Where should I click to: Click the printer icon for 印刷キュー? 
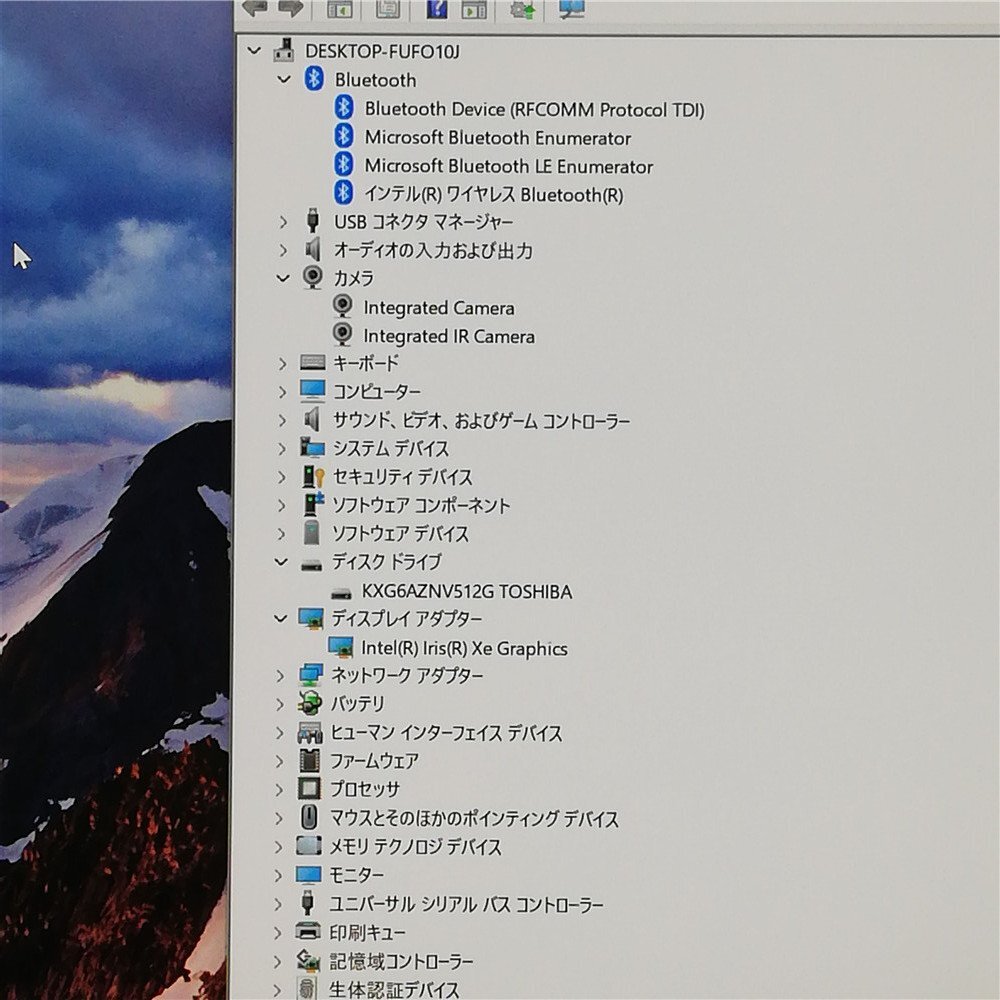coord(308,931)
